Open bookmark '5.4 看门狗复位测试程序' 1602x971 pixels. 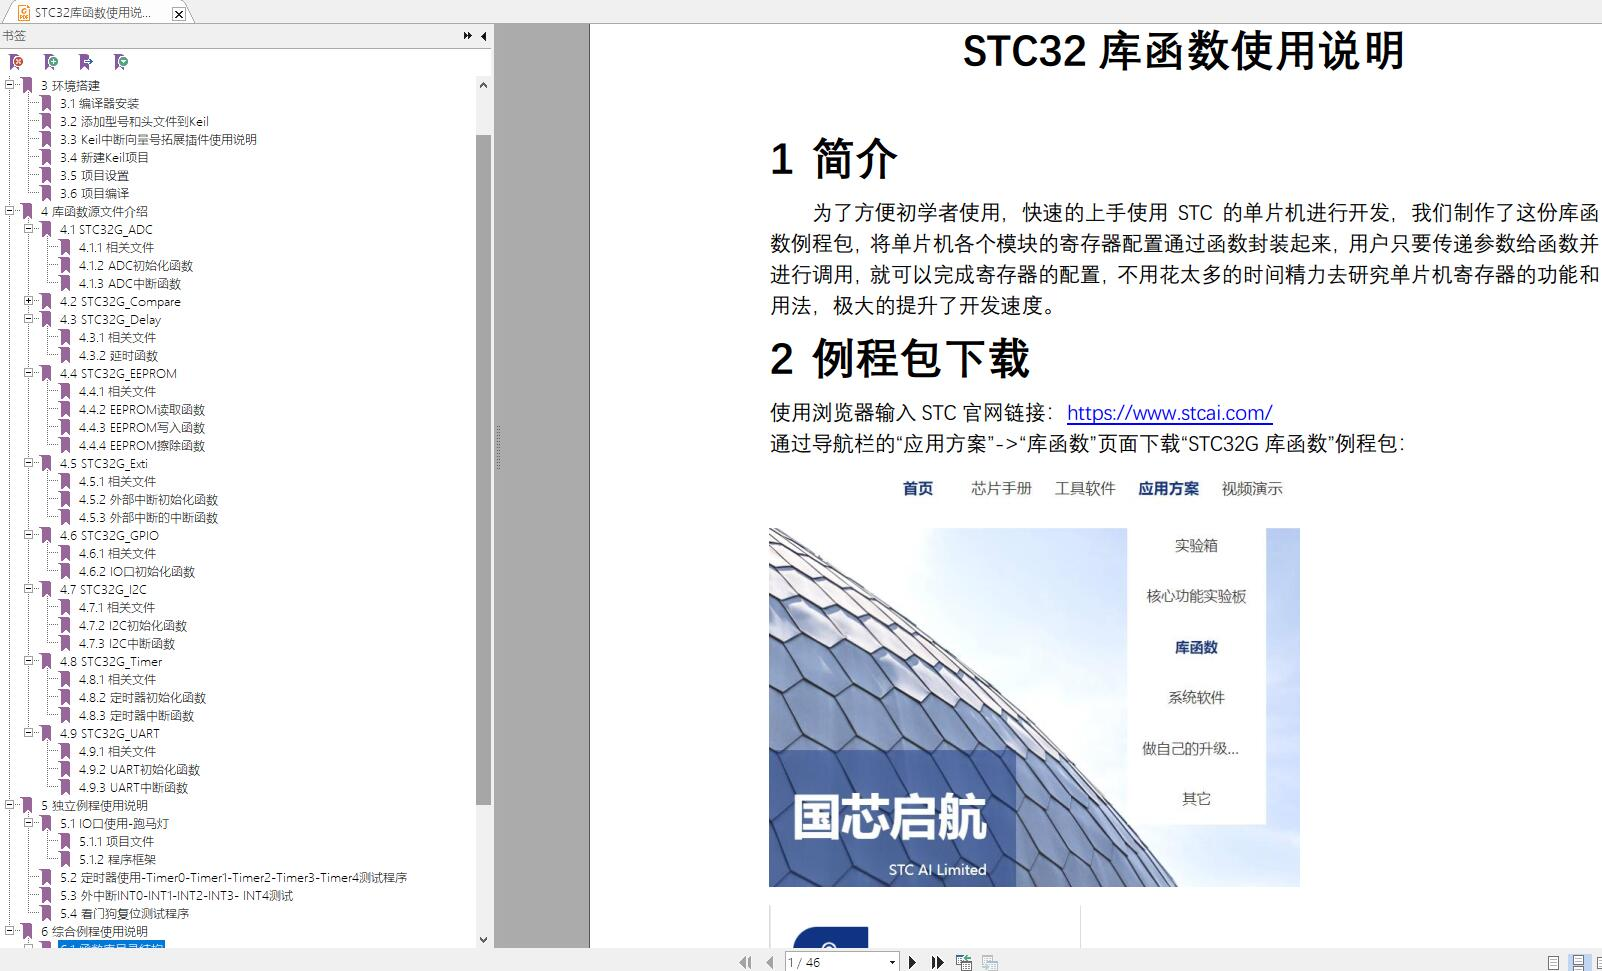point(124,913)
